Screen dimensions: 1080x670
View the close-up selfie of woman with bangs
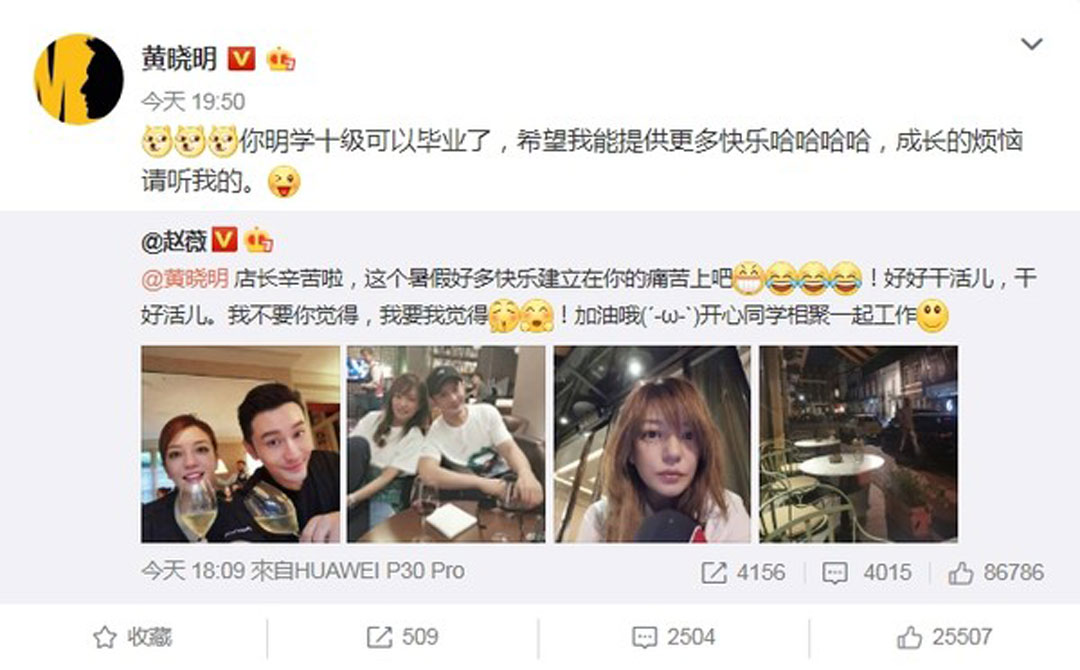[652, 444]
